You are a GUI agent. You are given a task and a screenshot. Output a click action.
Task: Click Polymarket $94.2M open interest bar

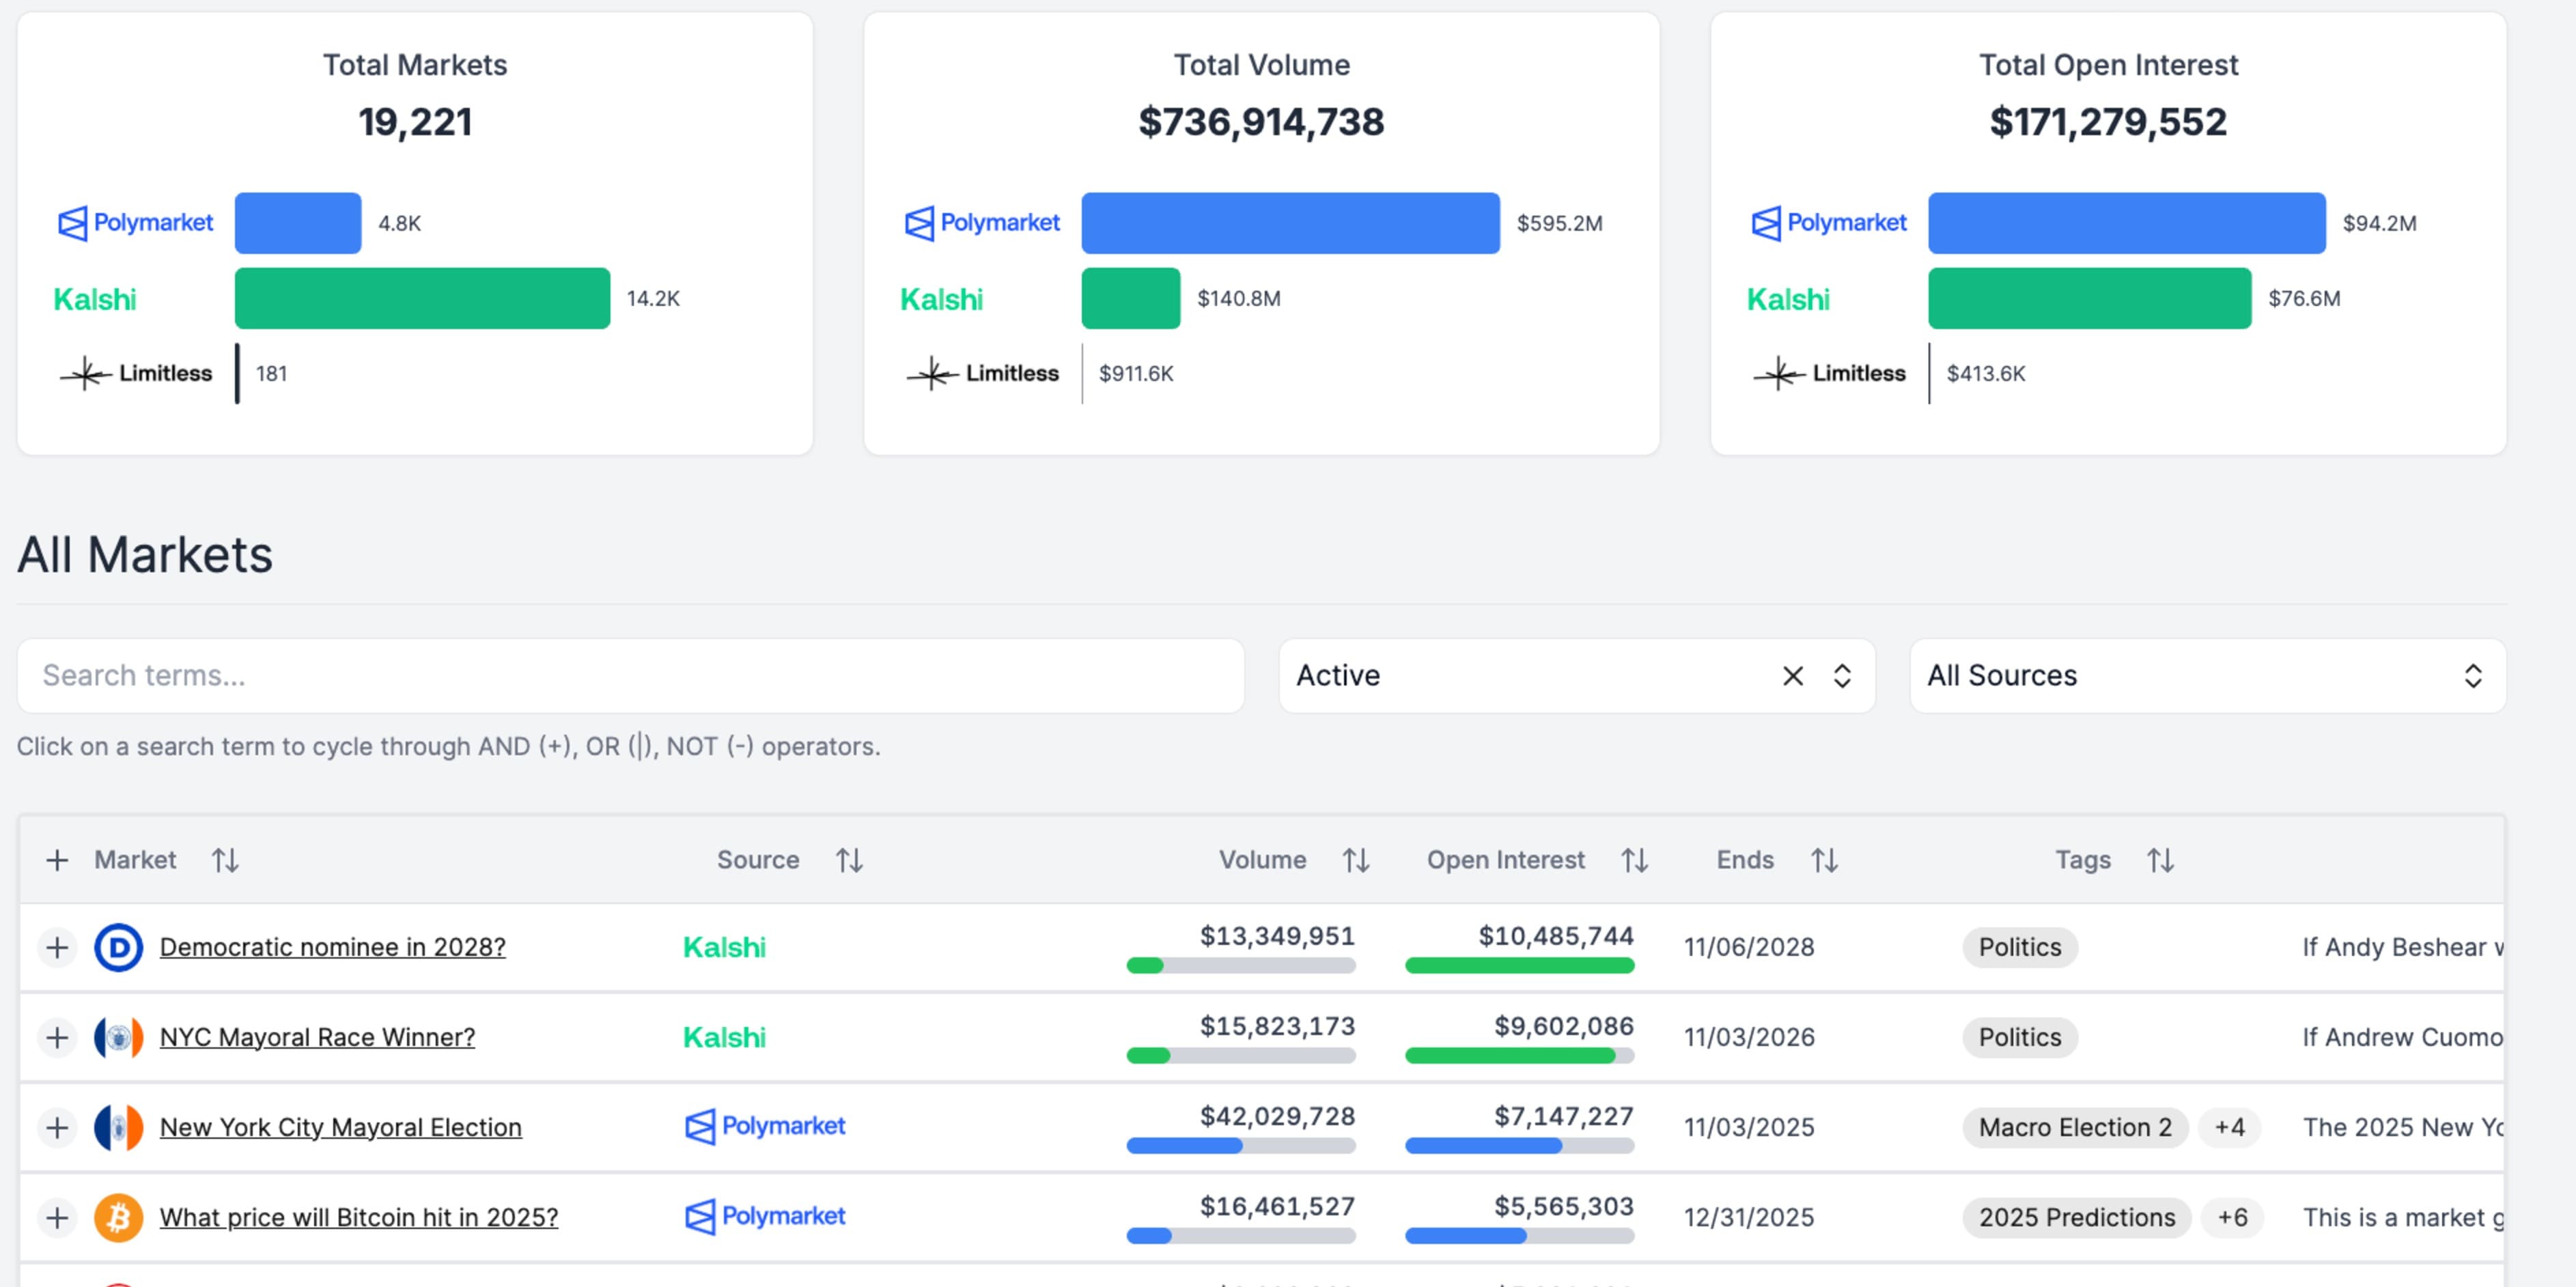[2127, 223]
